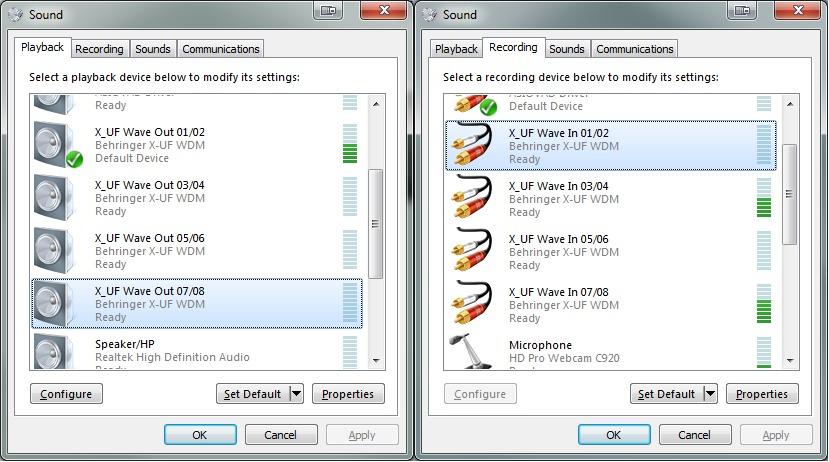829x462 pixels.
Task: Select X_UF Wave In 03/04 RCA cable icon
Action: click(x=472, y=198)
